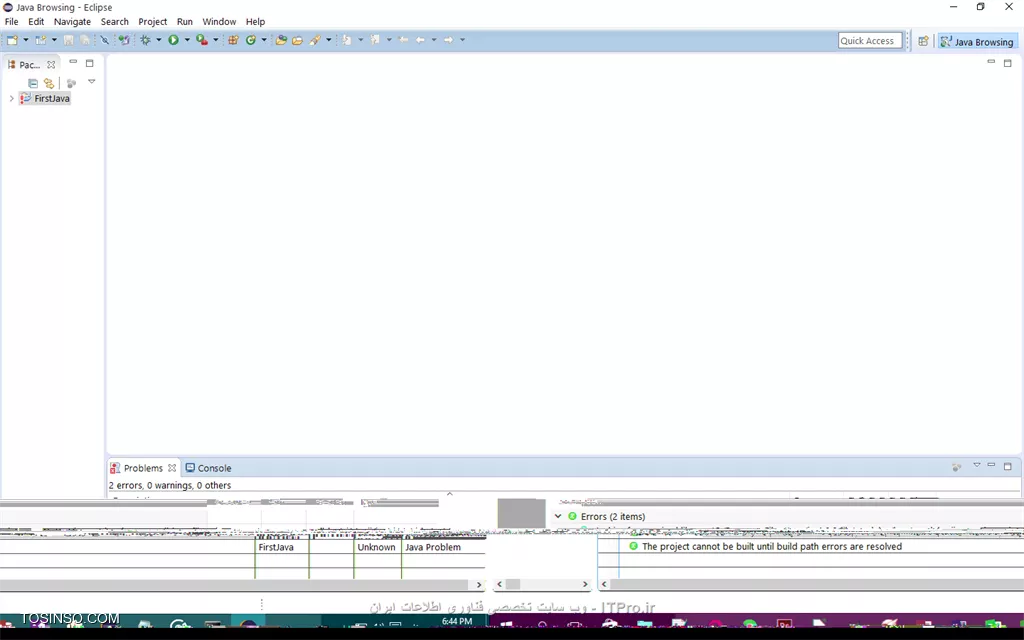Click the Search flashlight toolbar icon

[315, 40]
